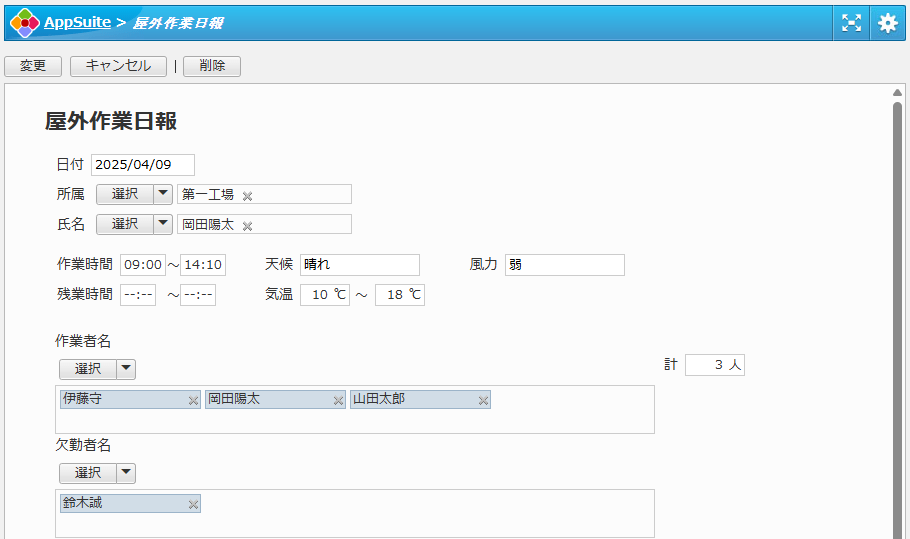Click the 日付 date input field
The image size is (910, 539).
[142, 165]
